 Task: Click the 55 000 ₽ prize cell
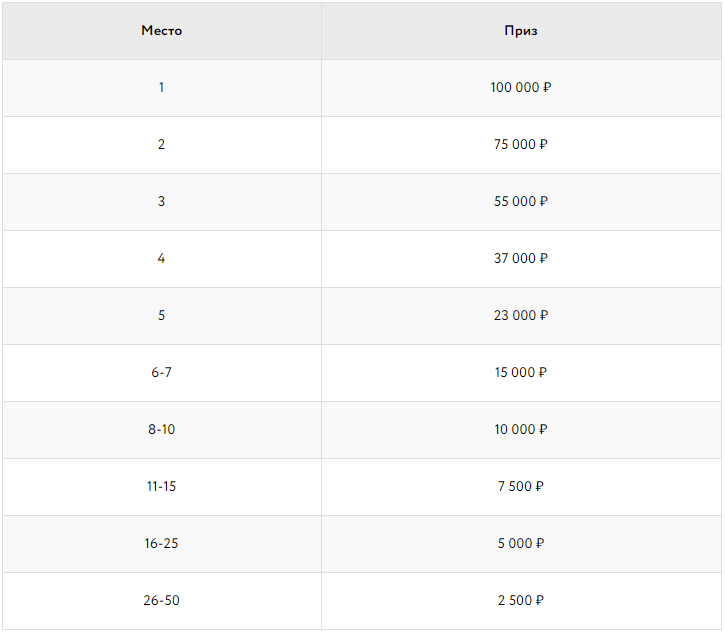[x=521, y=202]
